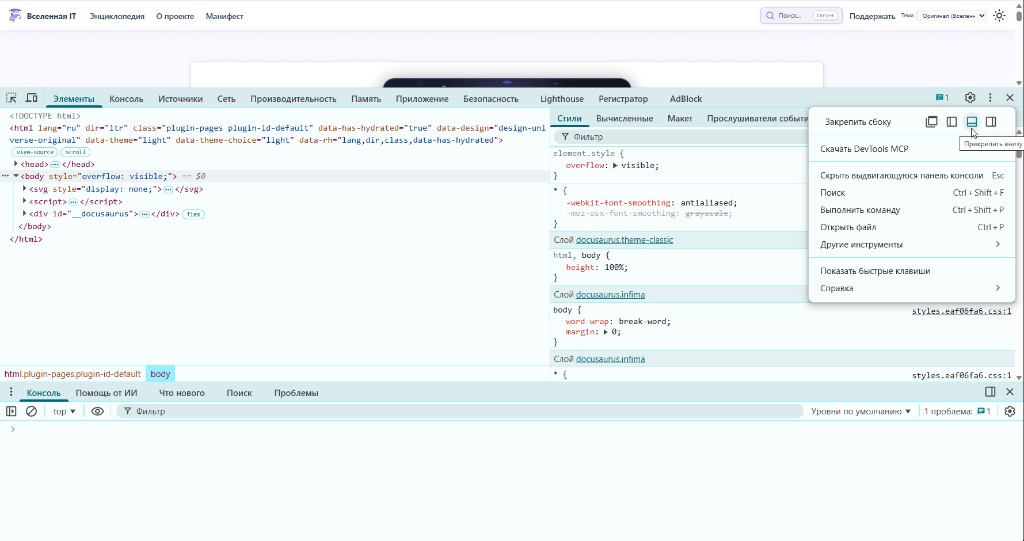The height and width of the screenshot is (541, 1024).
Task: Open the issues counter badge in top toolbar
Action: (x=942, y=98)
